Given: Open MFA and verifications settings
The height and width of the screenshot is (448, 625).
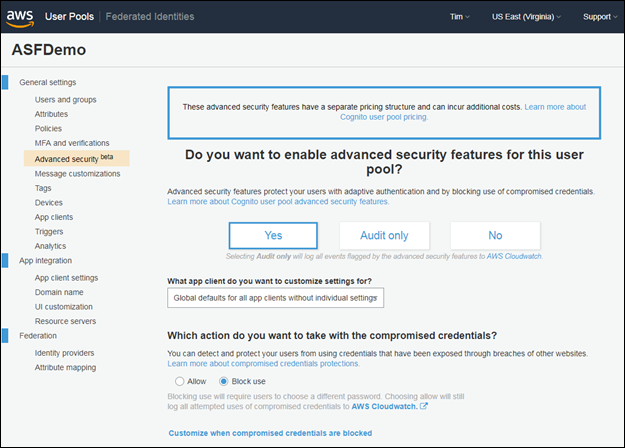Looking at the screenshot, I should pyautogui.click(x=72, y=143).
